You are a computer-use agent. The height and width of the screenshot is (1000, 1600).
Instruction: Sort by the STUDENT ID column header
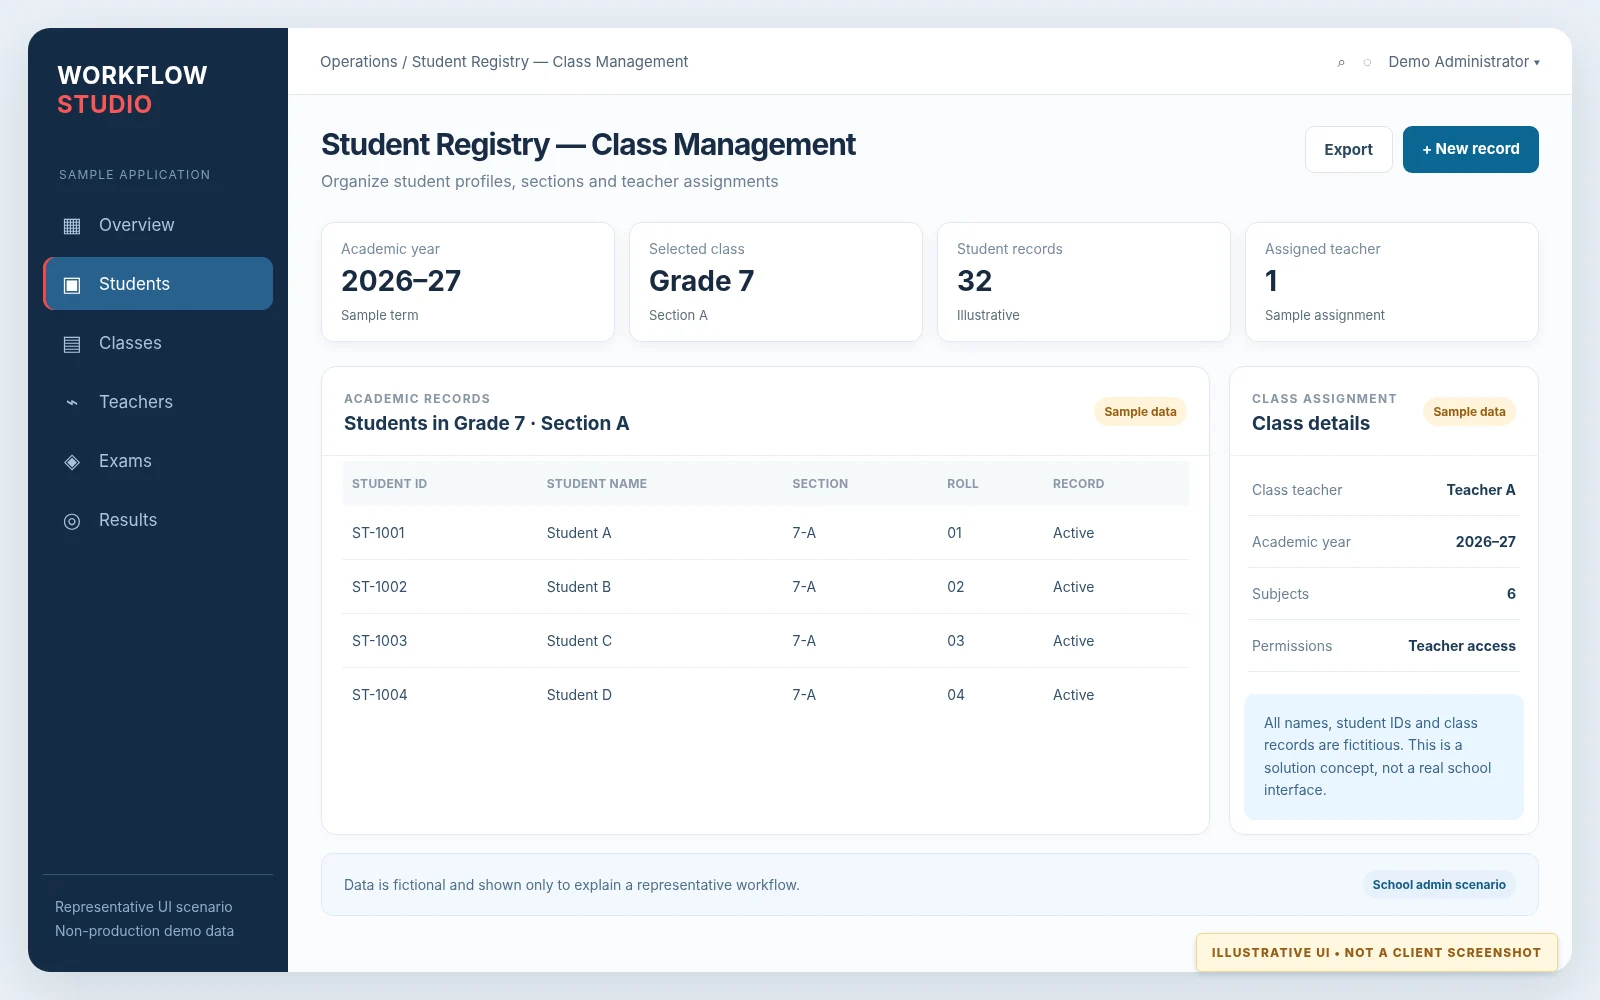(x=389, y=484)
